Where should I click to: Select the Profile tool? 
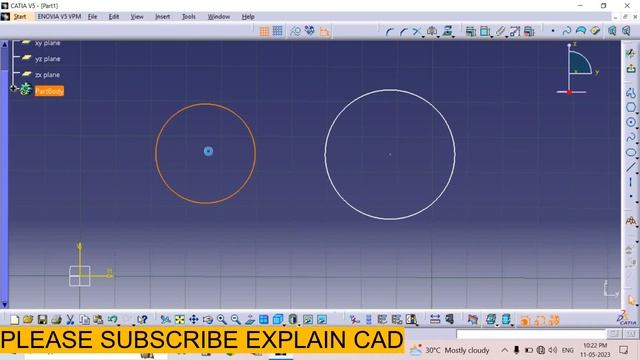tap(631, 93)
